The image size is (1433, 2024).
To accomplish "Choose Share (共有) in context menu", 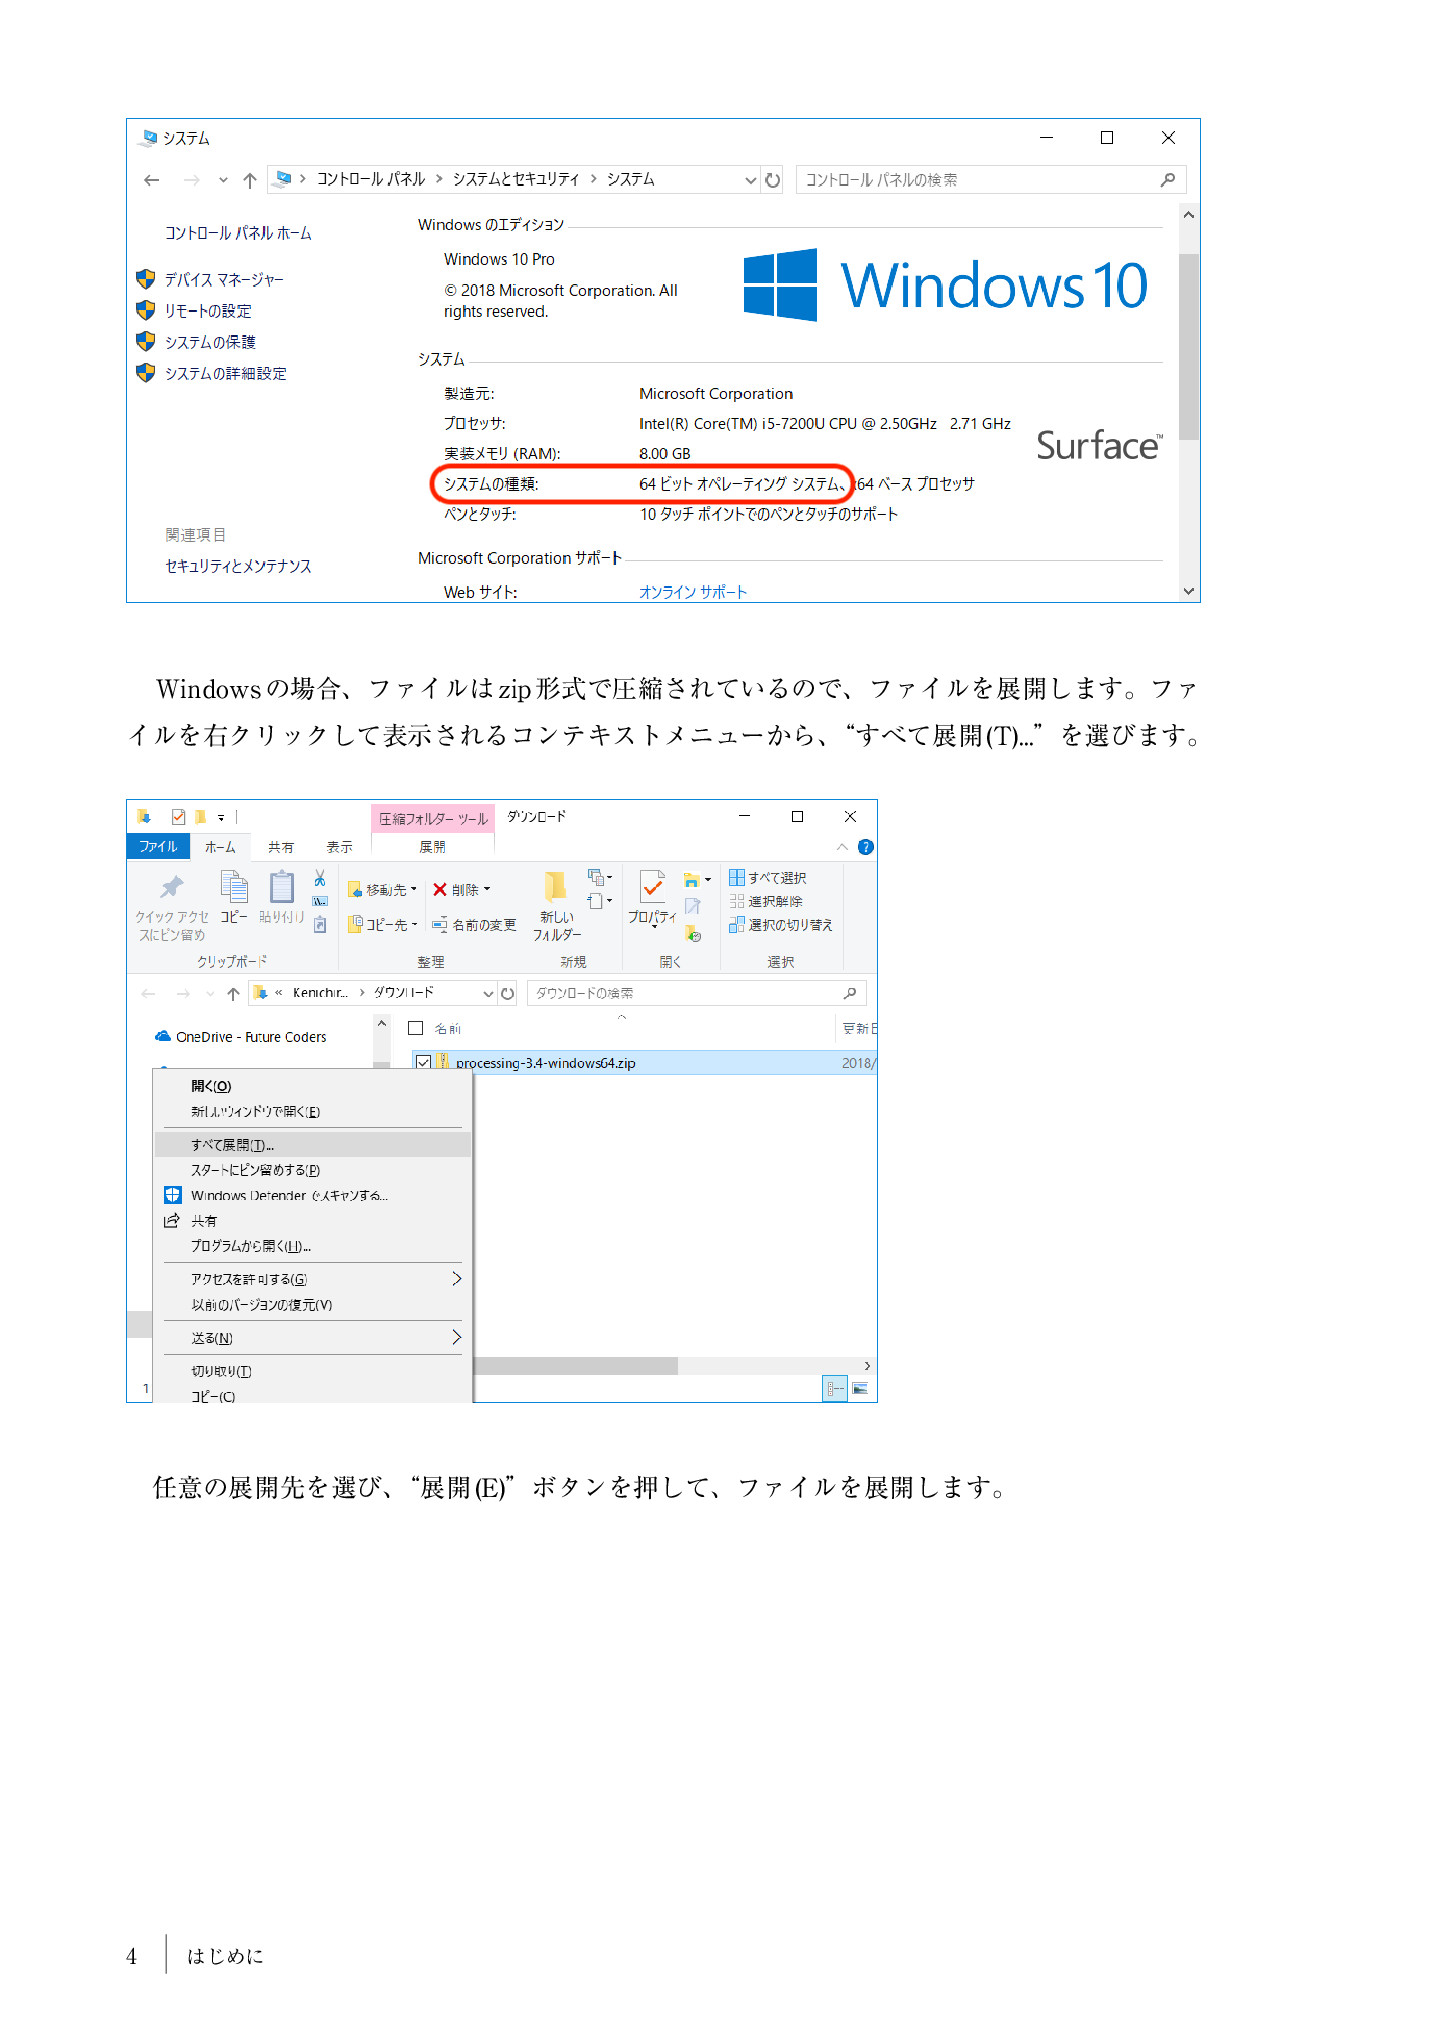I will pyautogui.click(x=313, y=1221).
